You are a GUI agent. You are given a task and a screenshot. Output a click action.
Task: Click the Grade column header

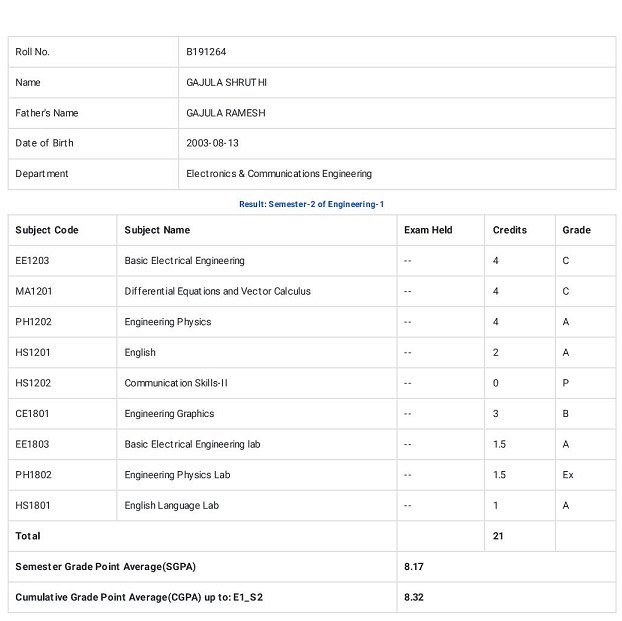(x=576, y=230)
